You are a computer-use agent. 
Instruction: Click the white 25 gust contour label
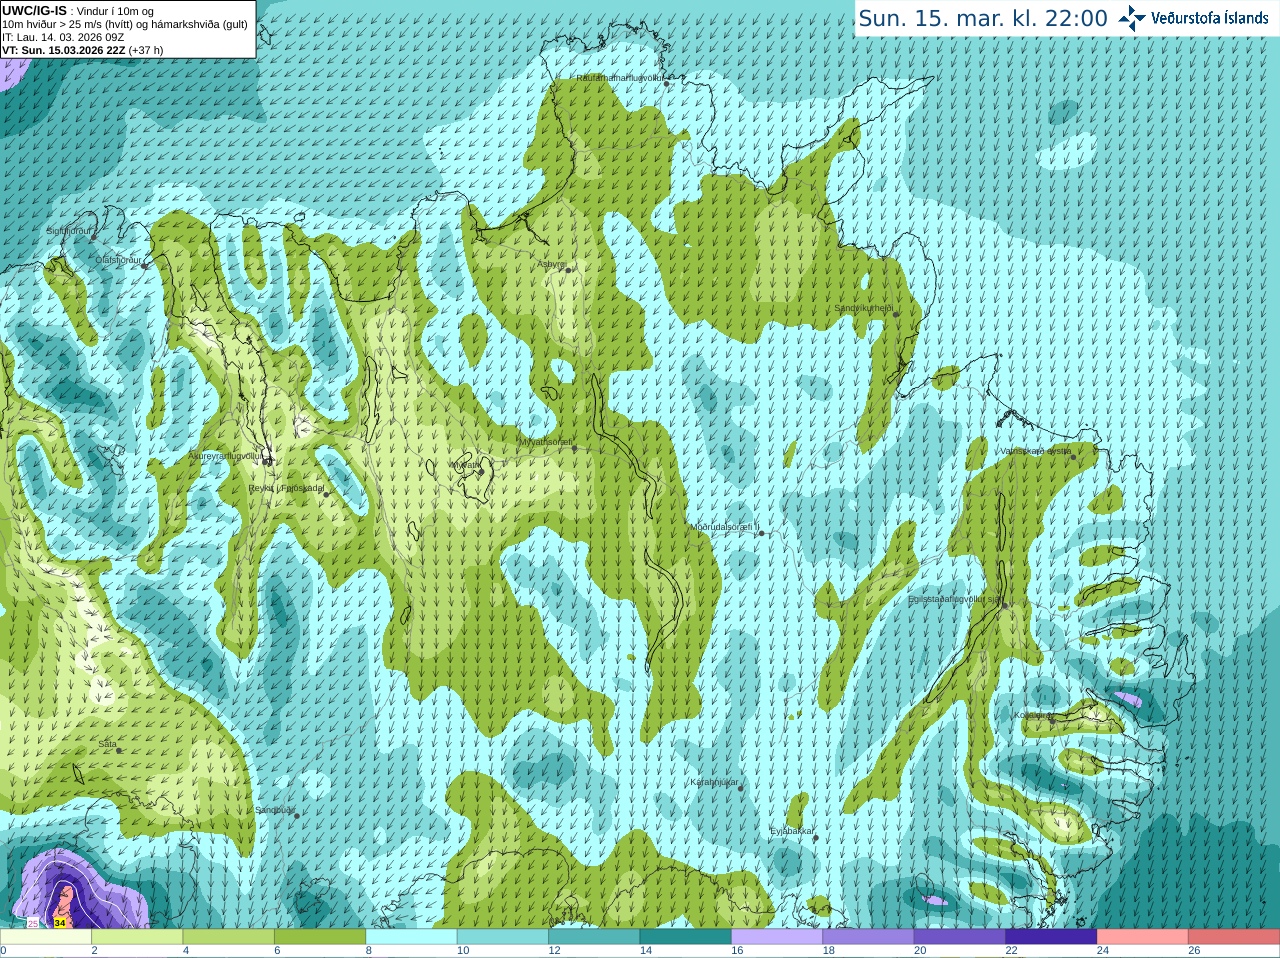coord(32,923)
